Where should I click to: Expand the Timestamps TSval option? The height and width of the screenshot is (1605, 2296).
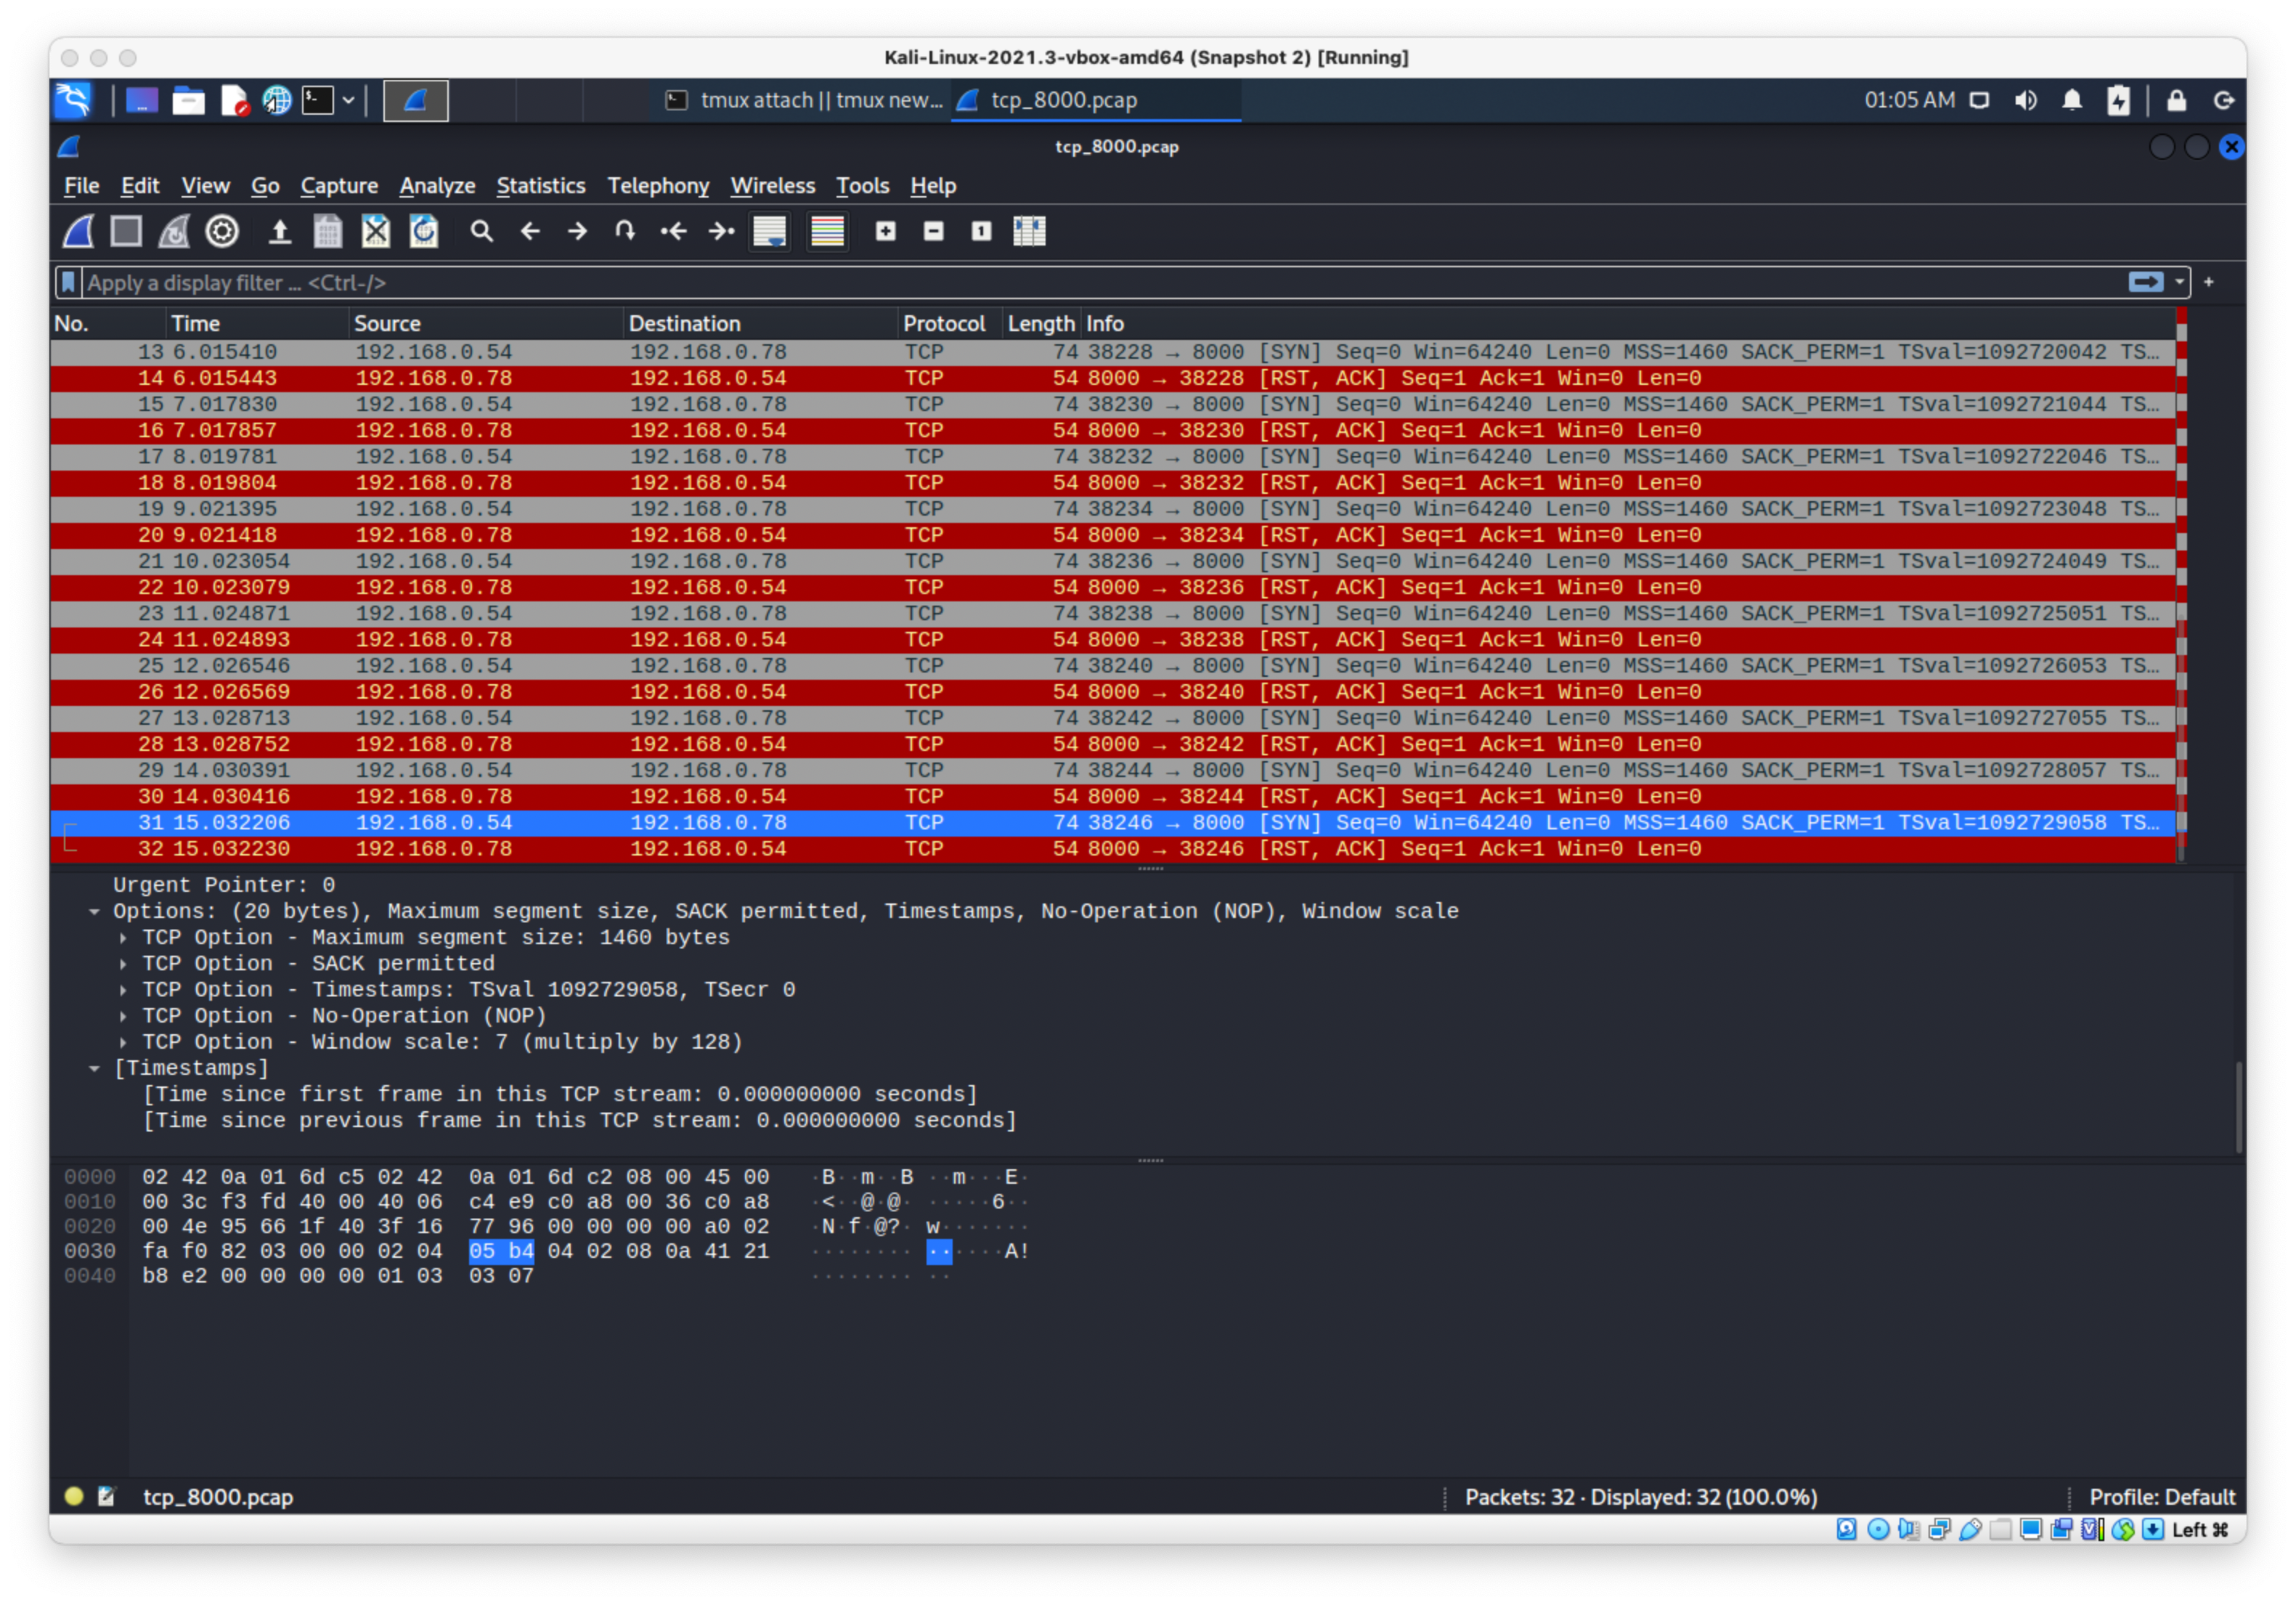[x=123, y=990]
